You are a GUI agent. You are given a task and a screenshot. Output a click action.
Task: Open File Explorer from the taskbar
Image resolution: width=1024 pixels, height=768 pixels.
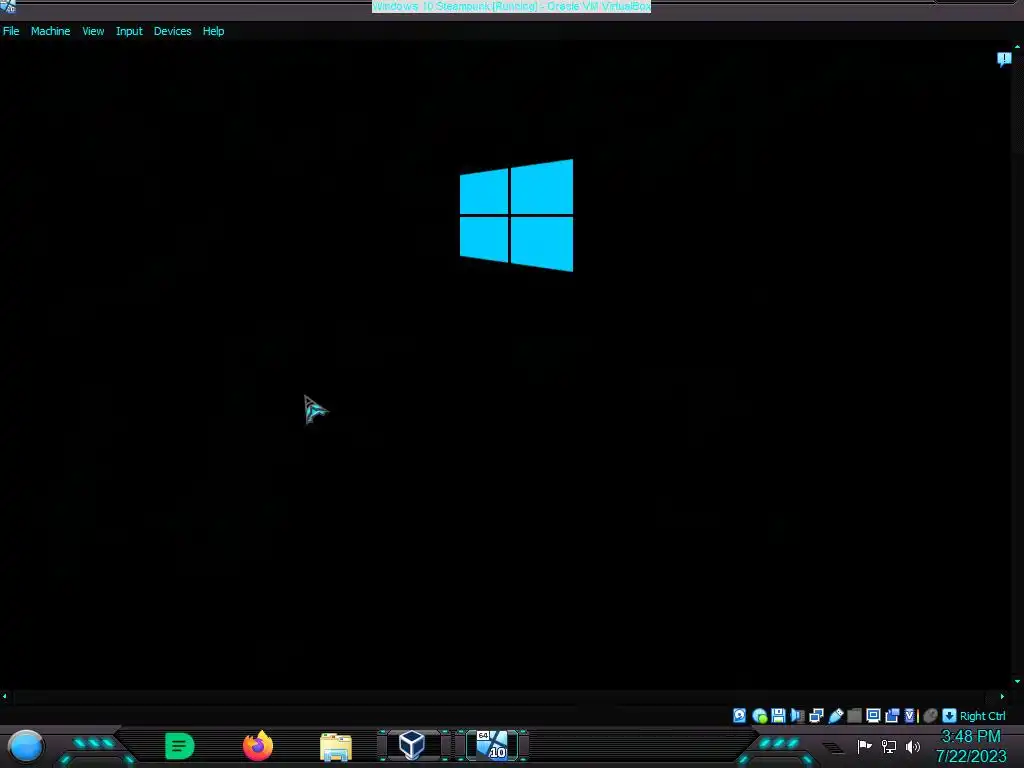336,746
